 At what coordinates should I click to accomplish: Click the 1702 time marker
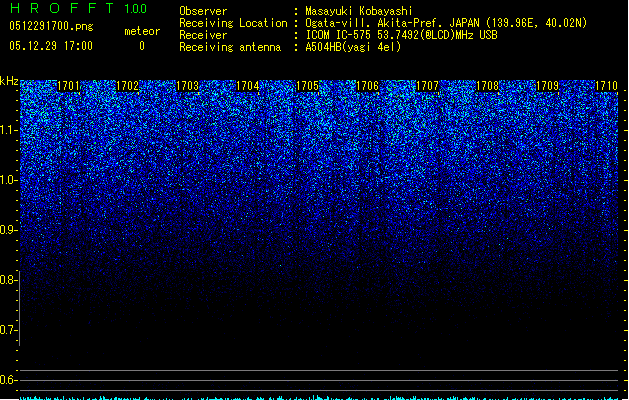127,86
